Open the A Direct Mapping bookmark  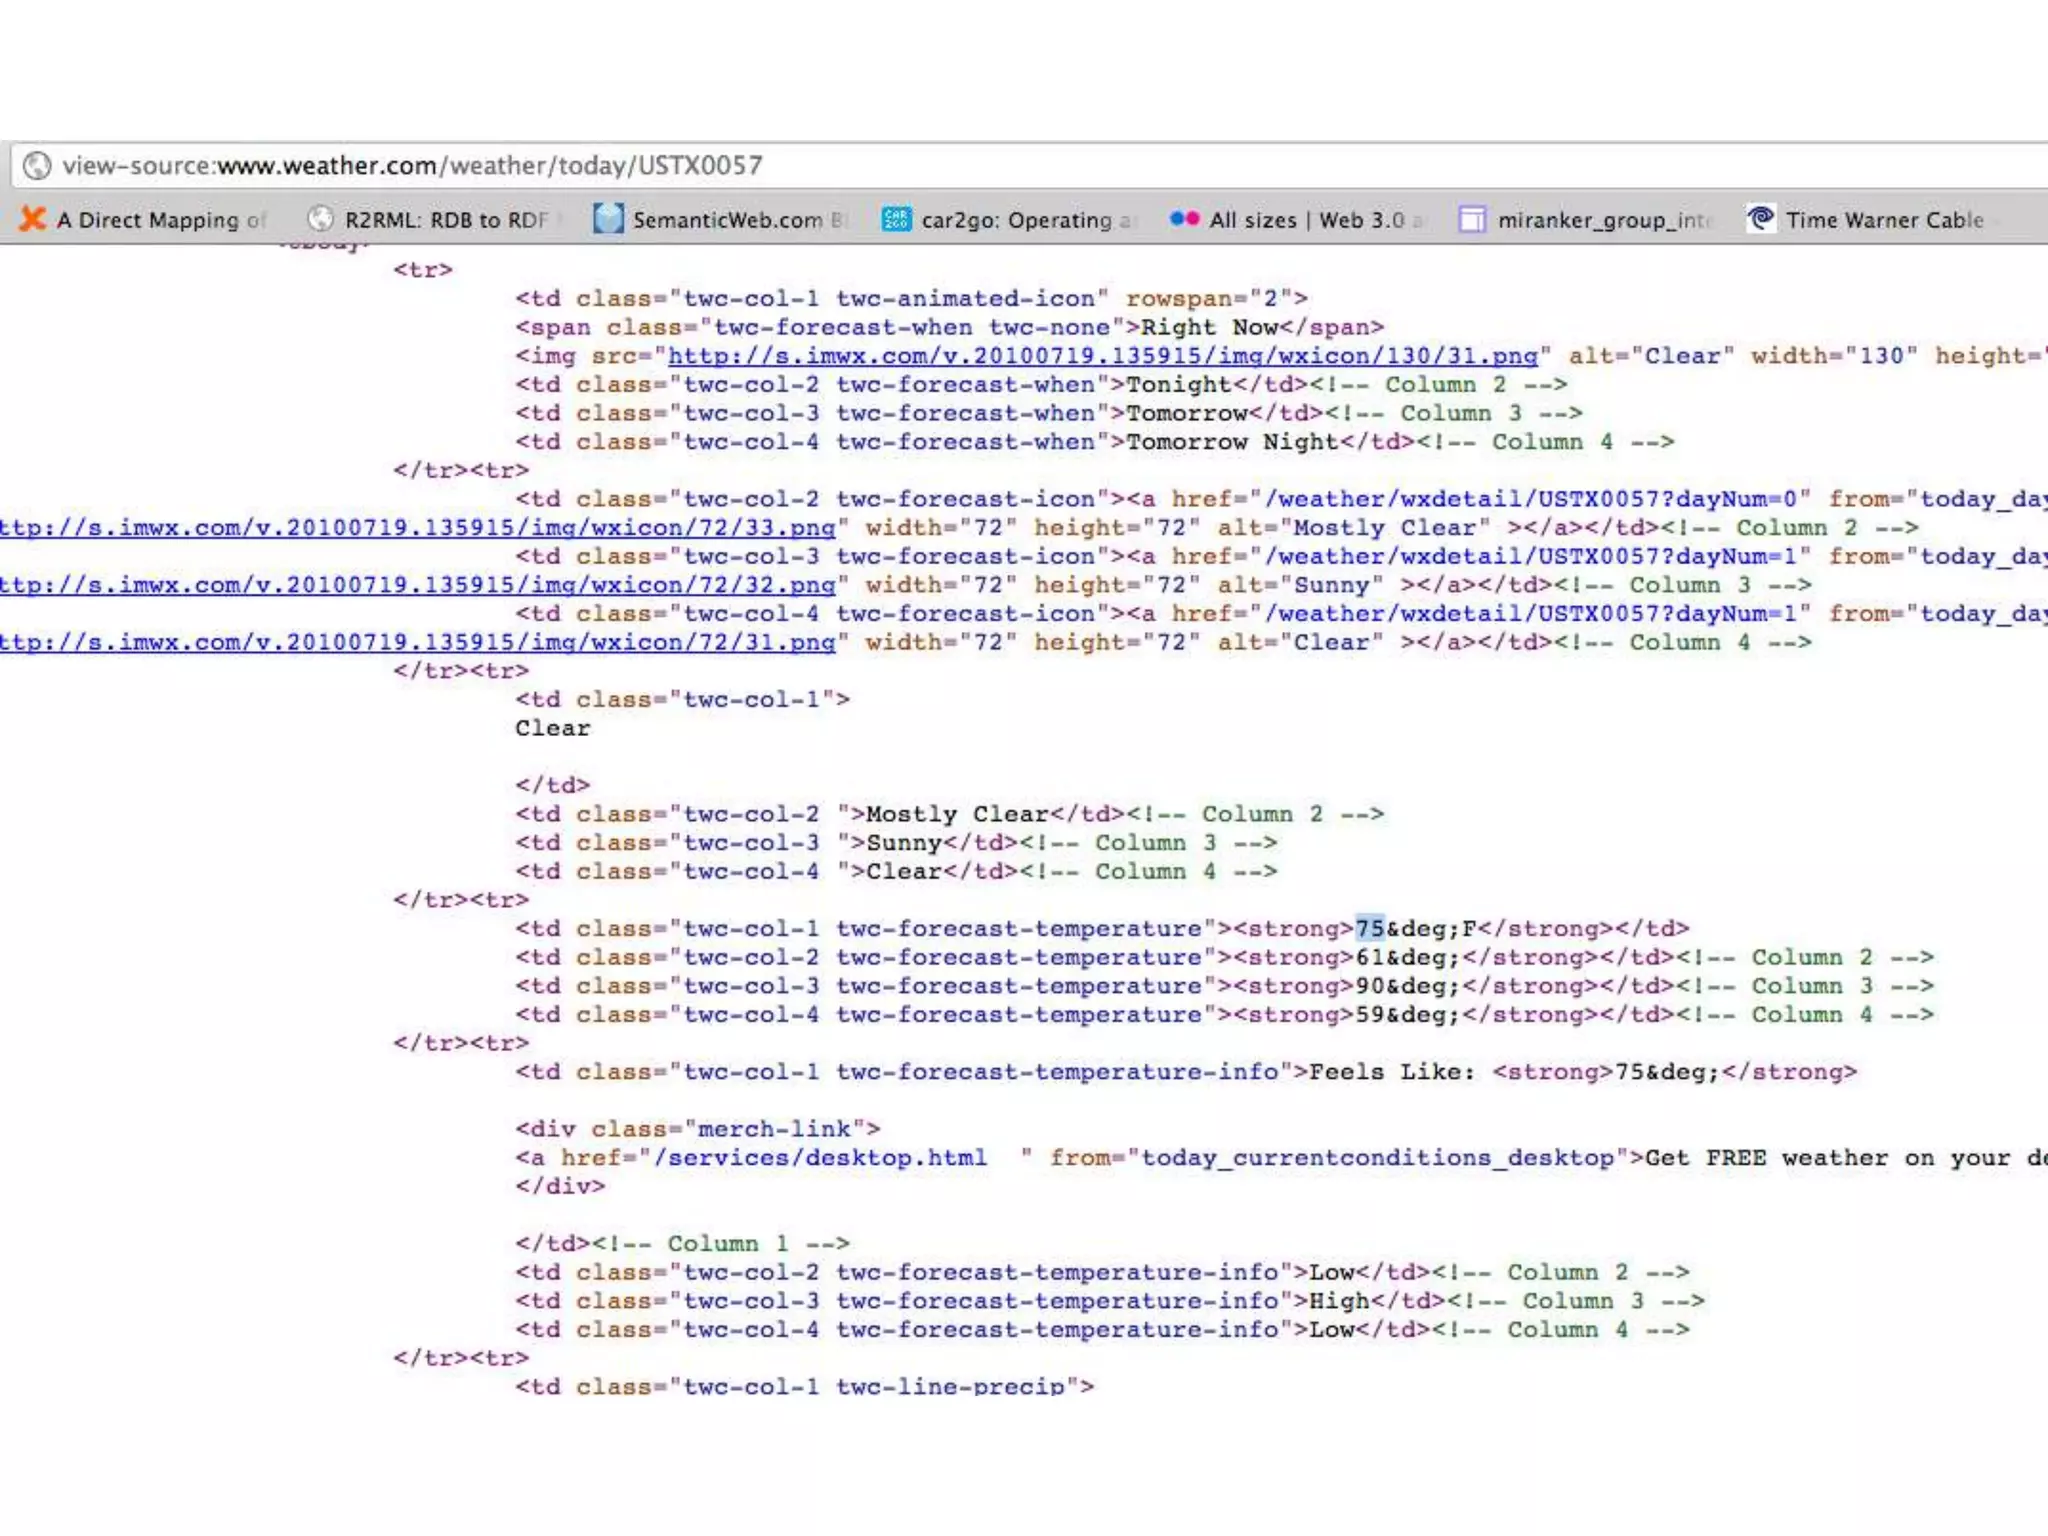(160, 220)
